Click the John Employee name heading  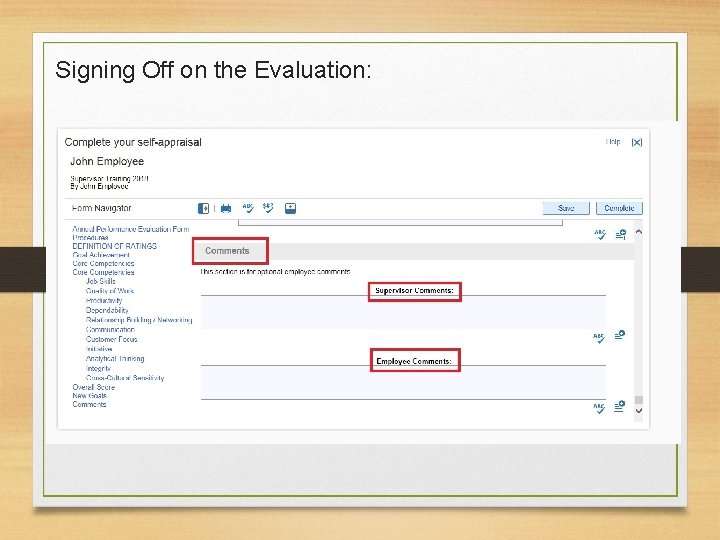pyautogui.click(x=107, y=161)
